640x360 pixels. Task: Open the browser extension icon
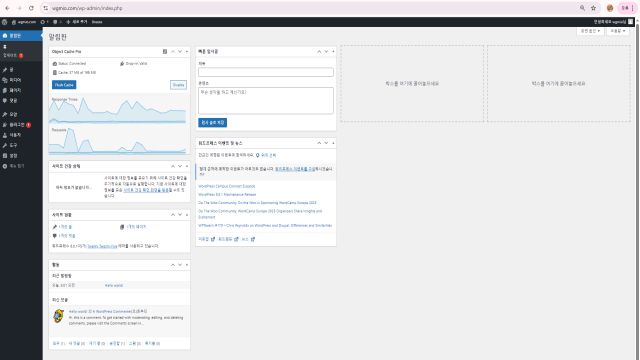click(x=610, y=8)
